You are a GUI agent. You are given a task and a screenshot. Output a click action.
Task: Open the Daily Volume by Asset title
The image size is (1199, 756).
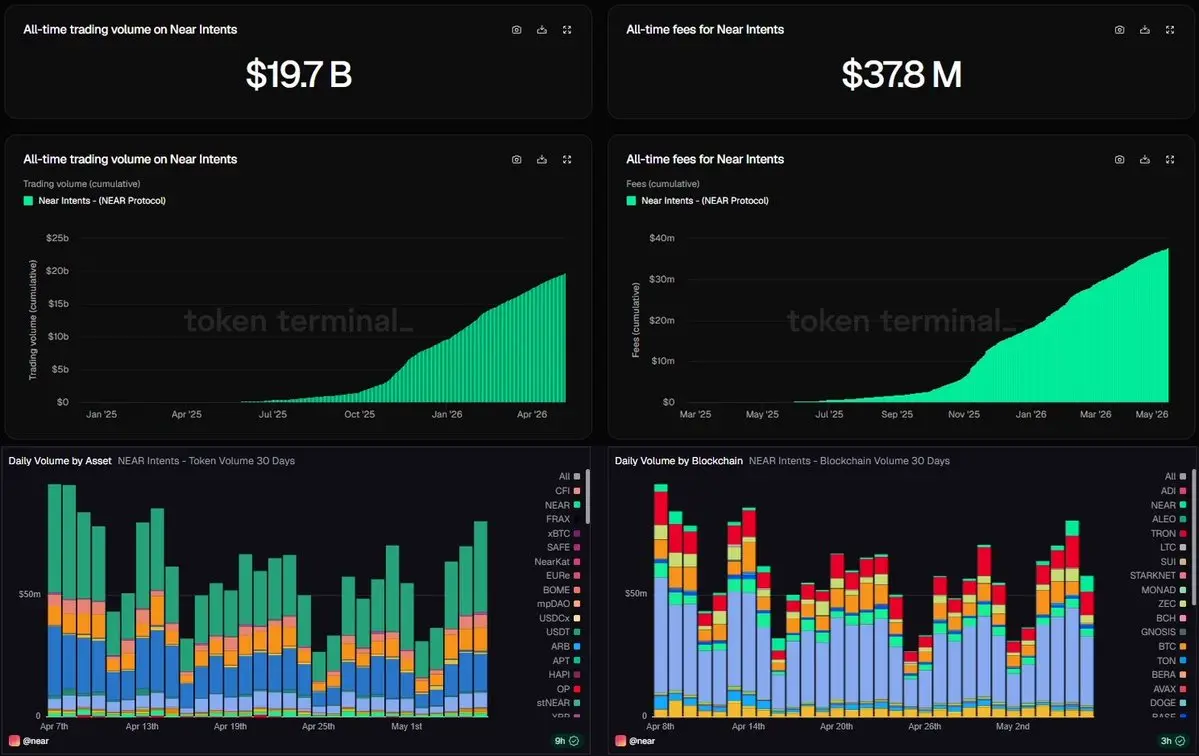tap(60, 461)
